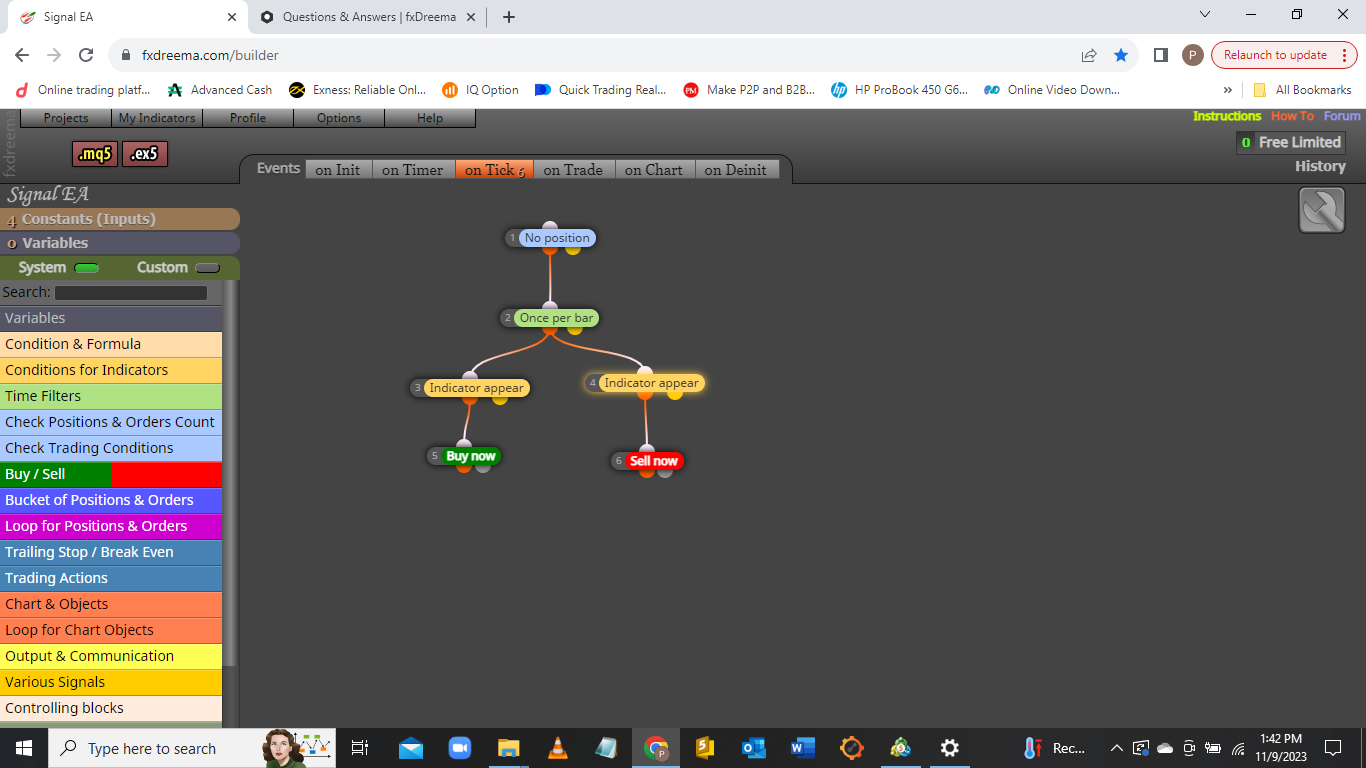
Task: Click the wrench settings icon
Action: pos(1321,211)
